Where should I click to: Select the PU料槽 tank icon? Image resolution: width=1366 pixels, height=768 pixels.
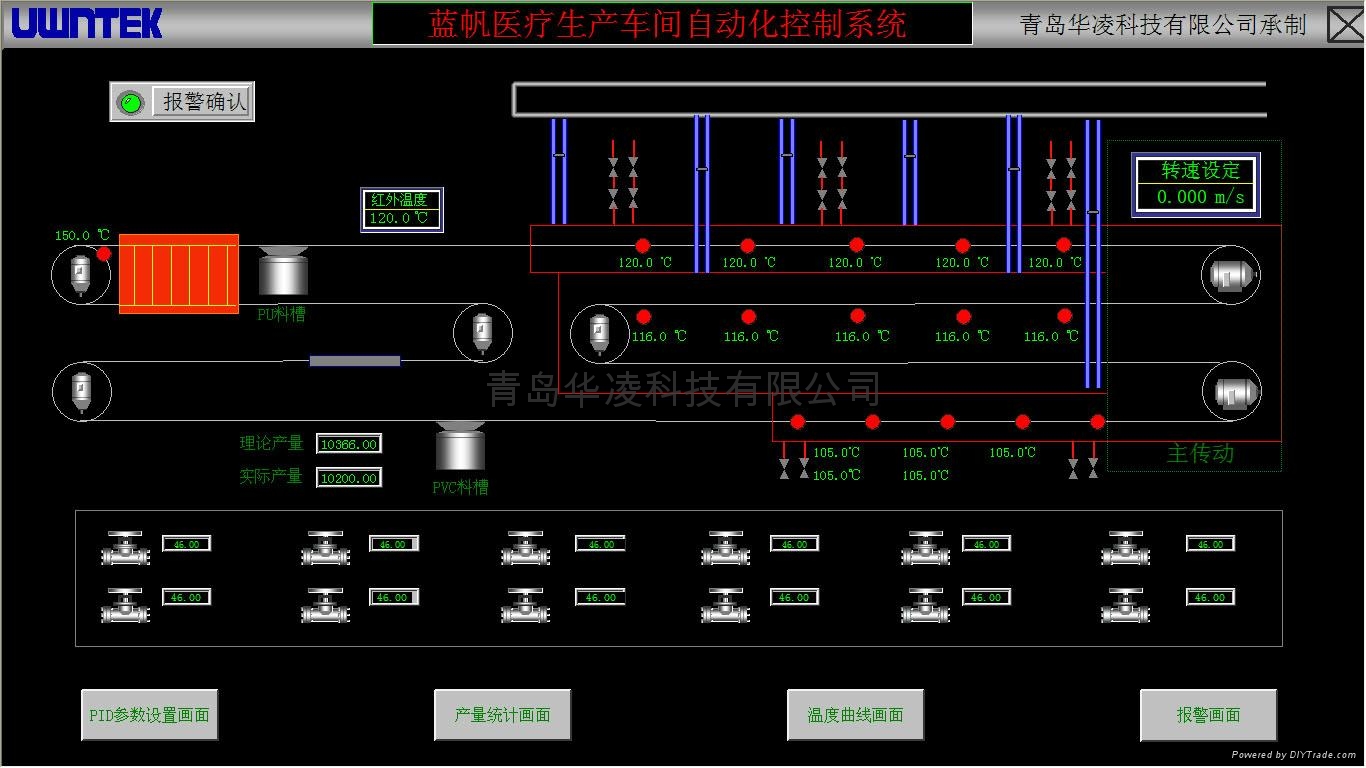point(282,271)
